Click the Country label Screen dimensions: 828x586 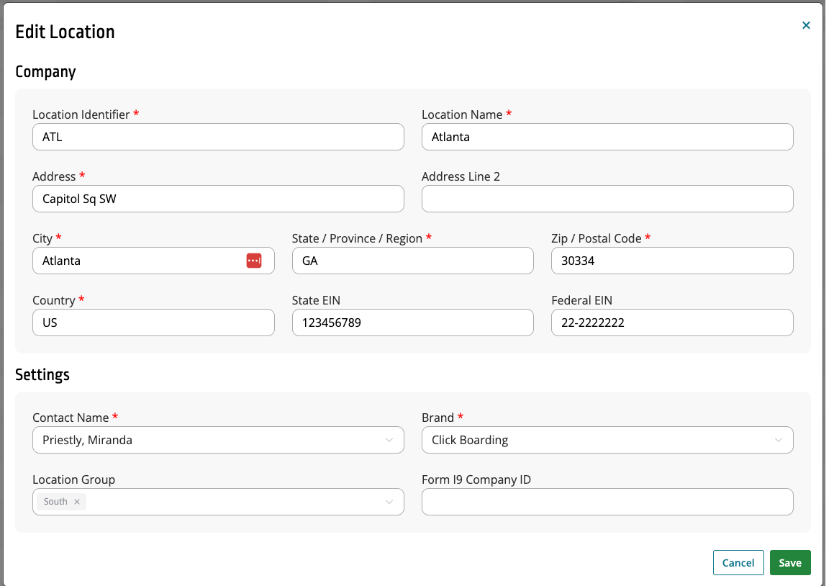pos(54,300)
